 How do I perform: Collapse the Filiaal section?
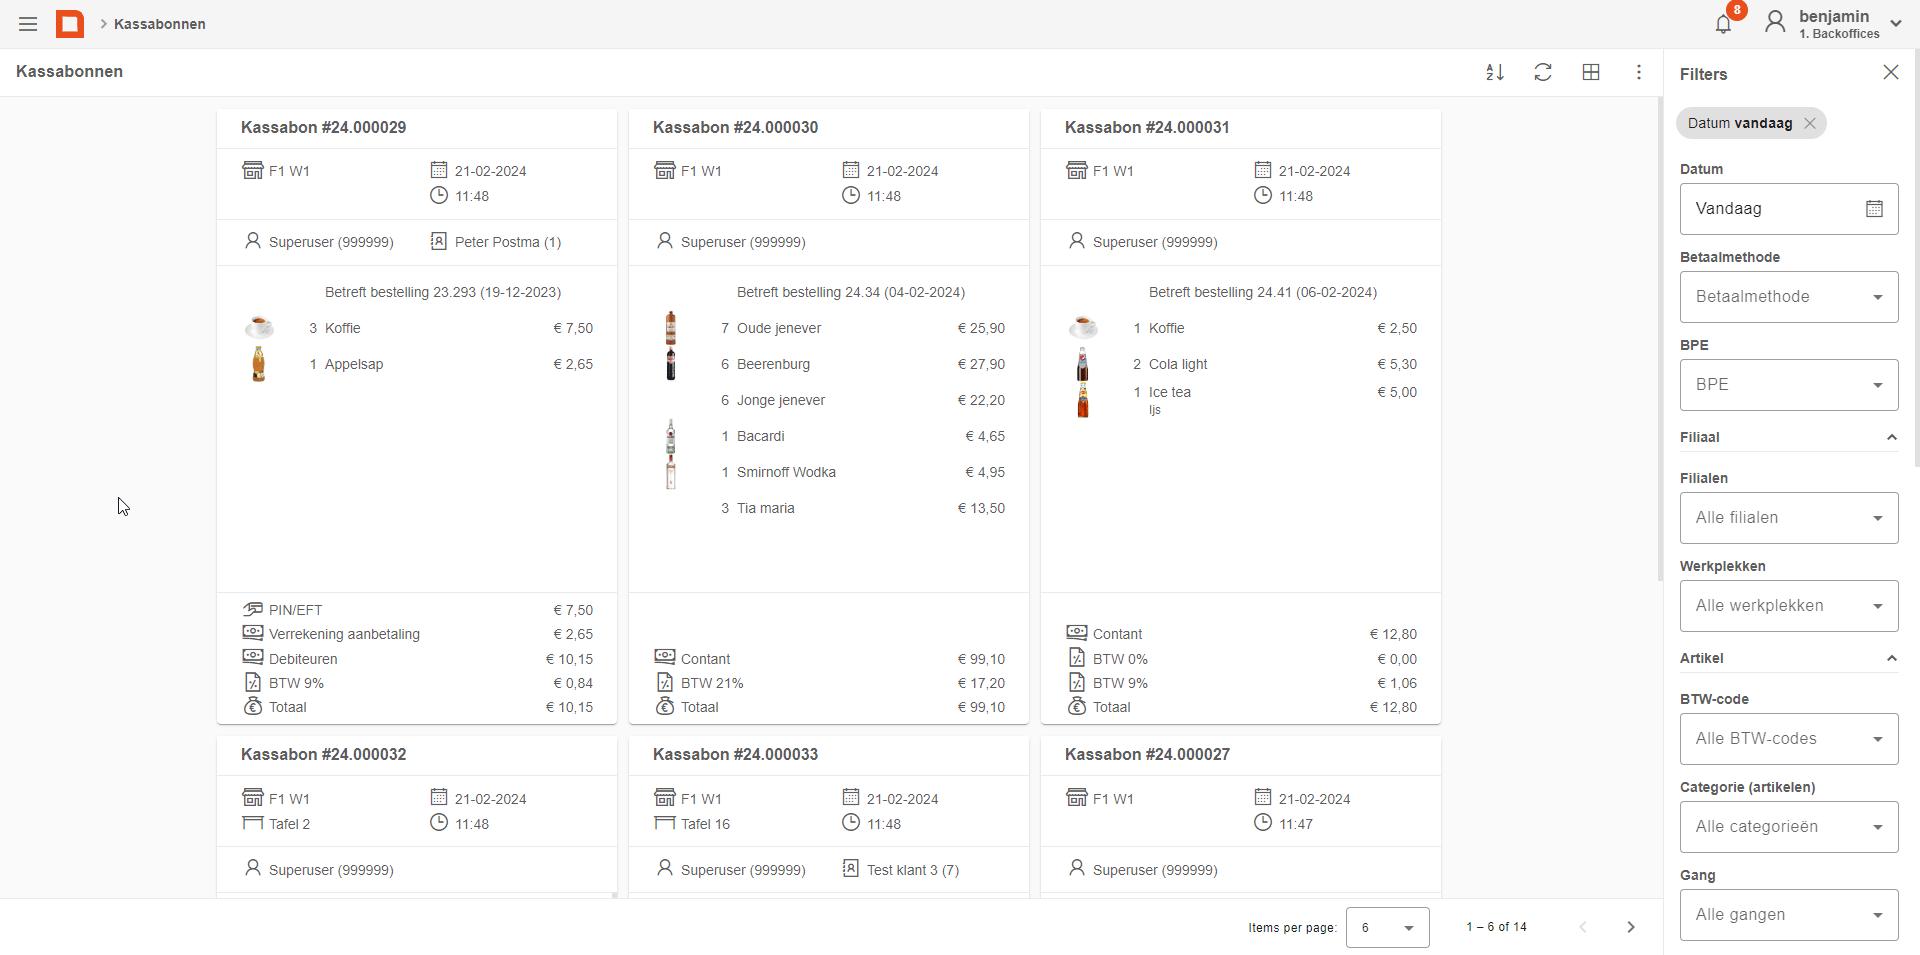1891,437
